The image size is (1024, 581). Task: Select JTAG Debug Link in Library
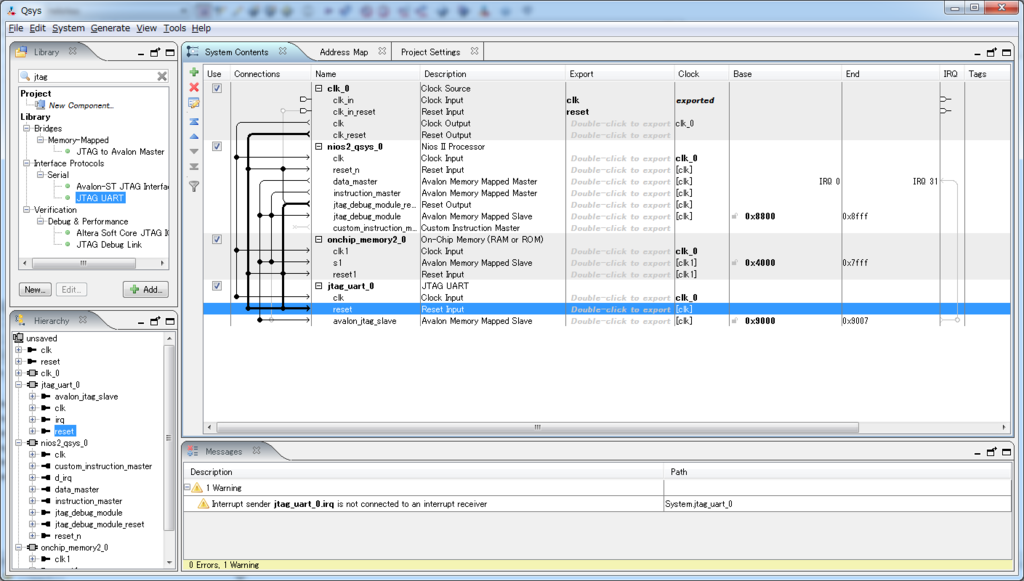click(x=108, y=244)
